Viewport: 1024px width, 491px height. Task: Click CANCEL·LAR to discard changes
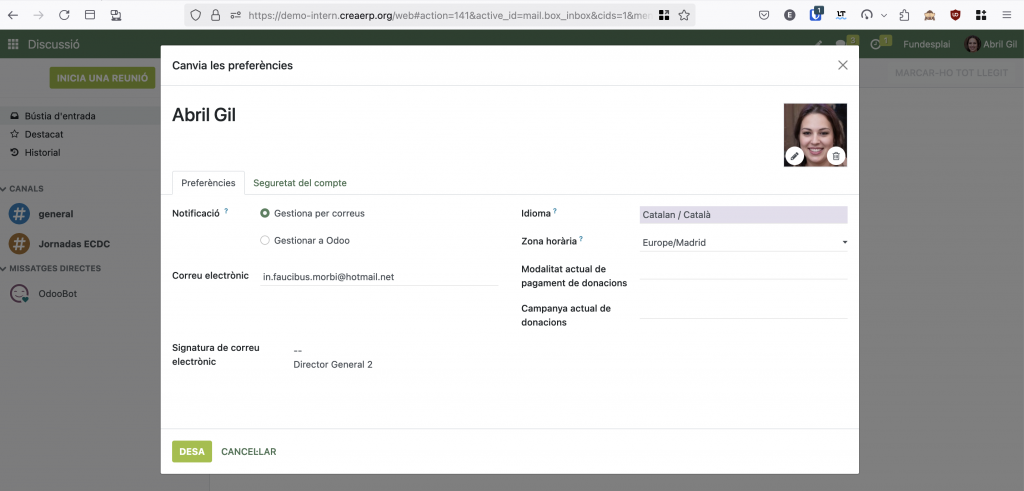point(248,452)
